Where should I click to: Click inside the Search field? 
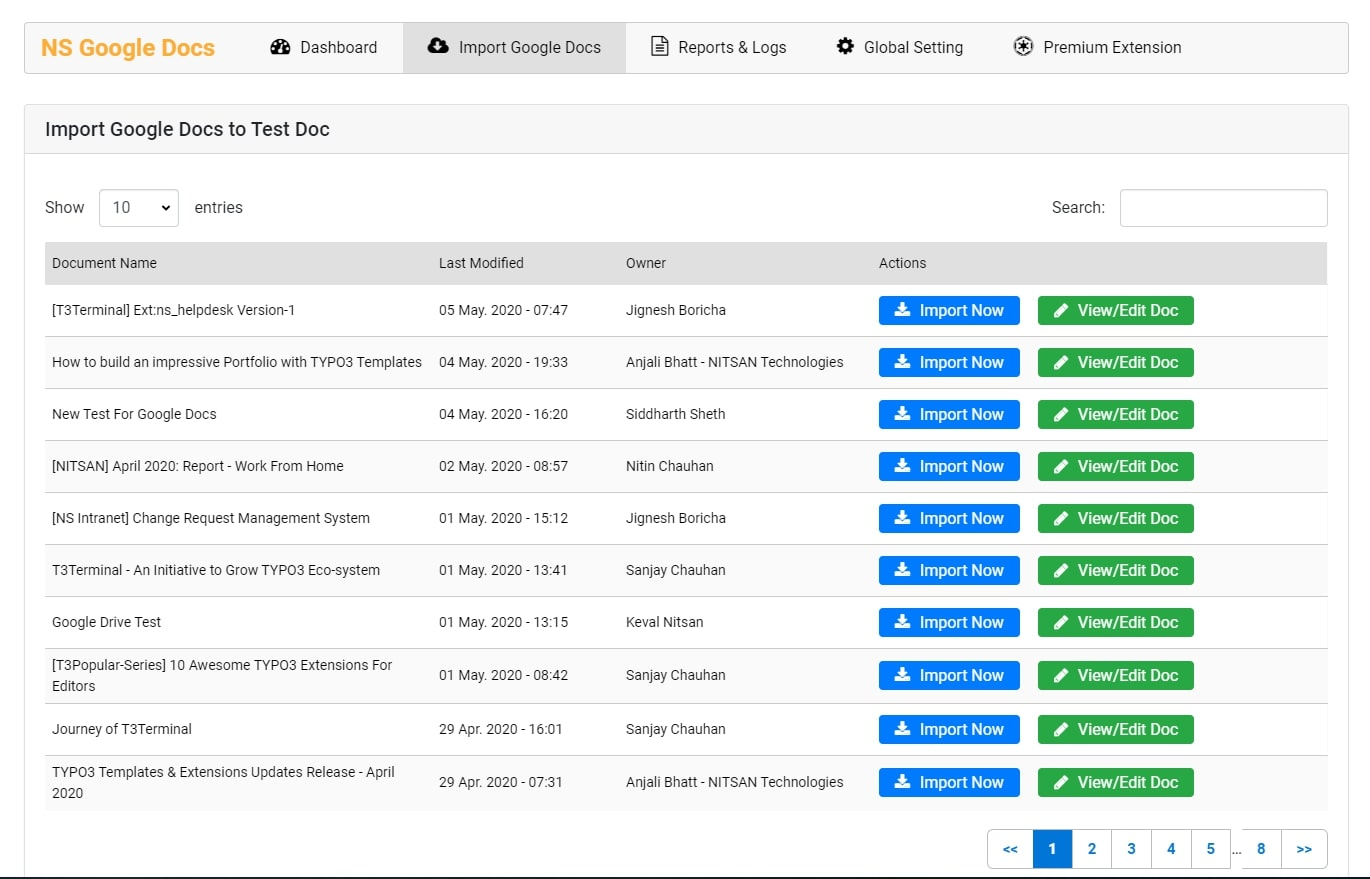pyautogui.click(x=1222, y=207)
